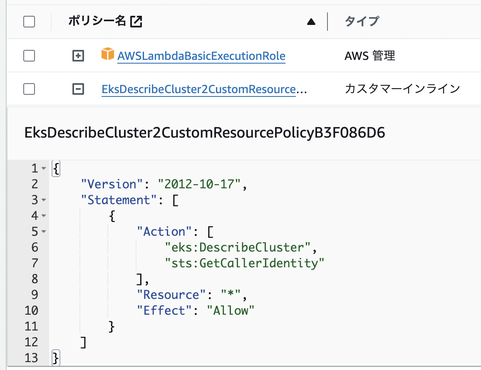
Task: Click the "Version" key in JSON
Action: click(112, 184)
